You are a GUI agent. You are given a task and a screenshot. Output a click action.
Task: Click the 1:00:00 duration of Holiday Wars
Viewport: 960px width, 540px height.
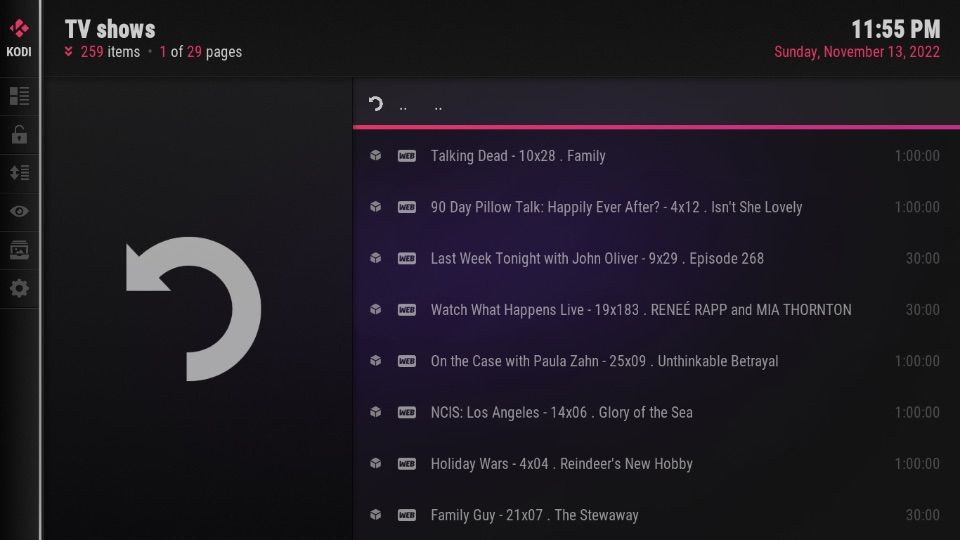917,463
